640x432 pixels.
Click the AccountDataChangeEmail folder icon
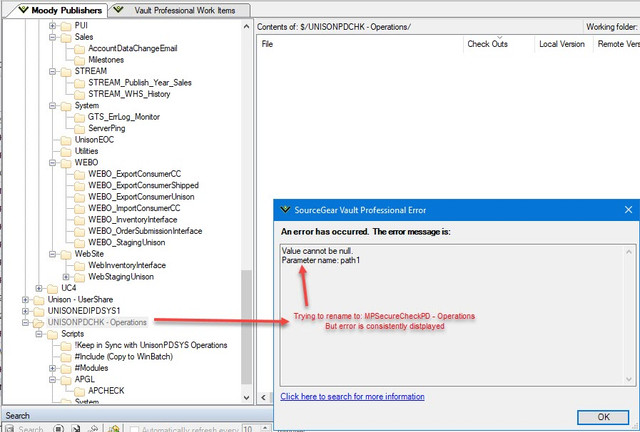click(x=80, y=49)
